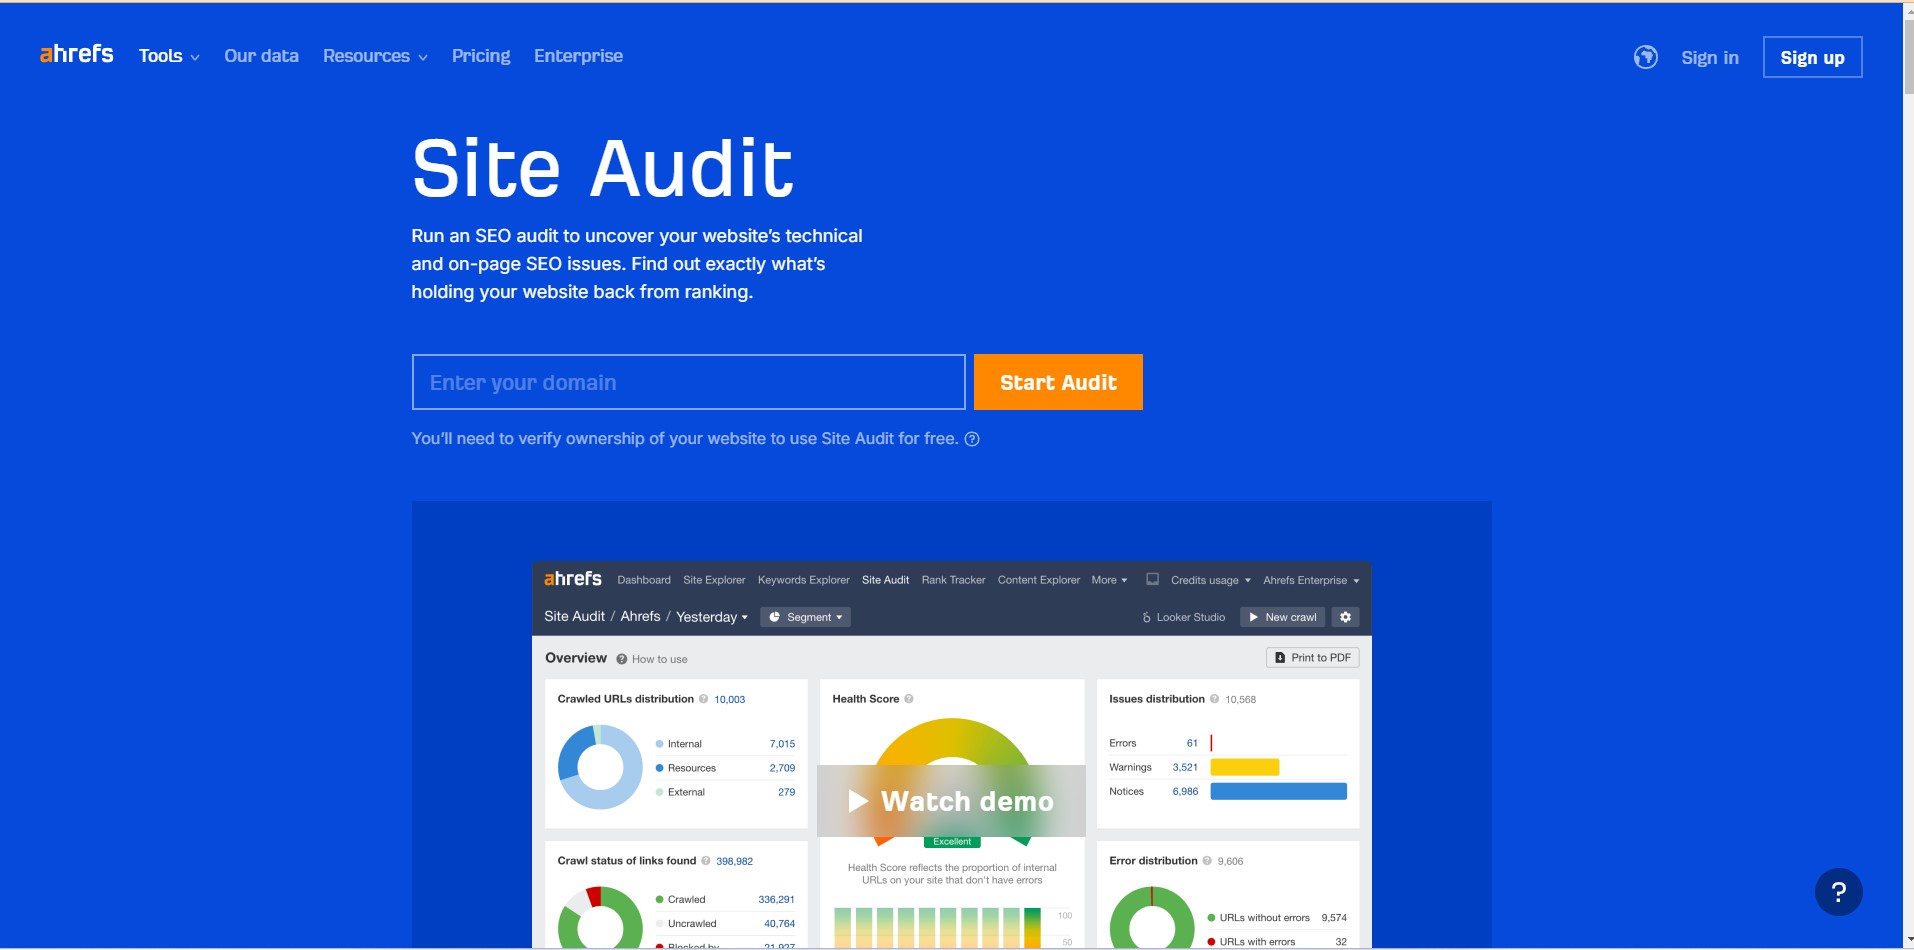Click the Excellent health score badge

click(952, 842)
